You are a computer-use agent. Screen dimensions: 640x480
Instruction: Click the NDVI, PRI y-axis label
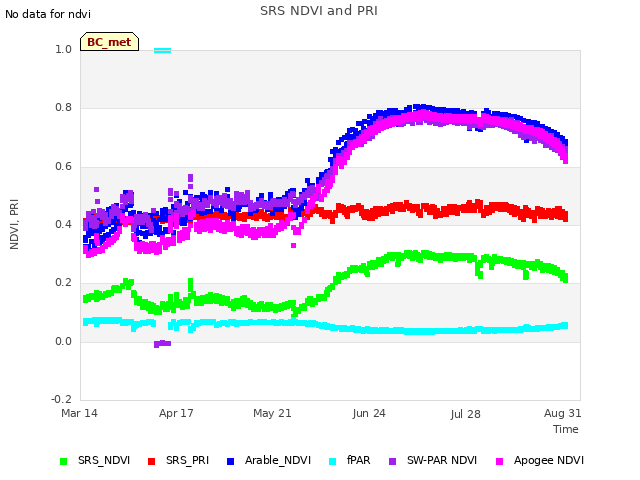coord(14,224)
